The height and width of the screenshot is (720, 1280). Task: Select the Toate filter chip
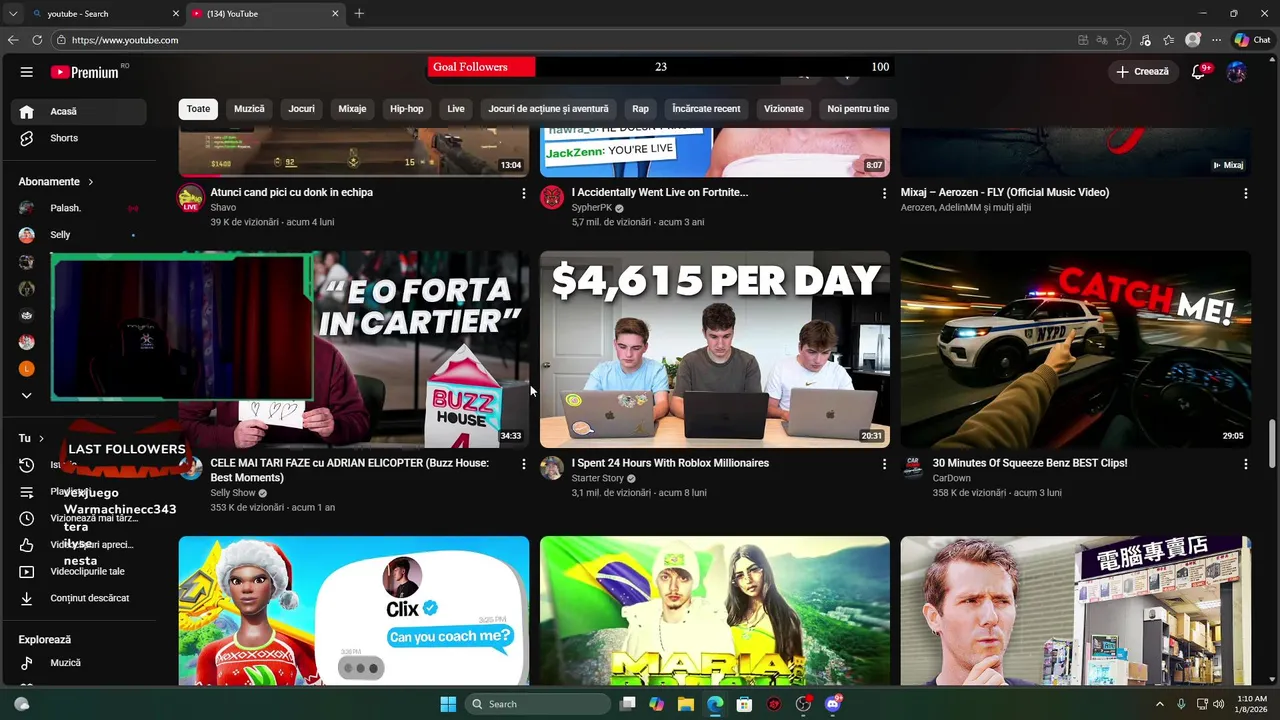(x=198, y=109)
